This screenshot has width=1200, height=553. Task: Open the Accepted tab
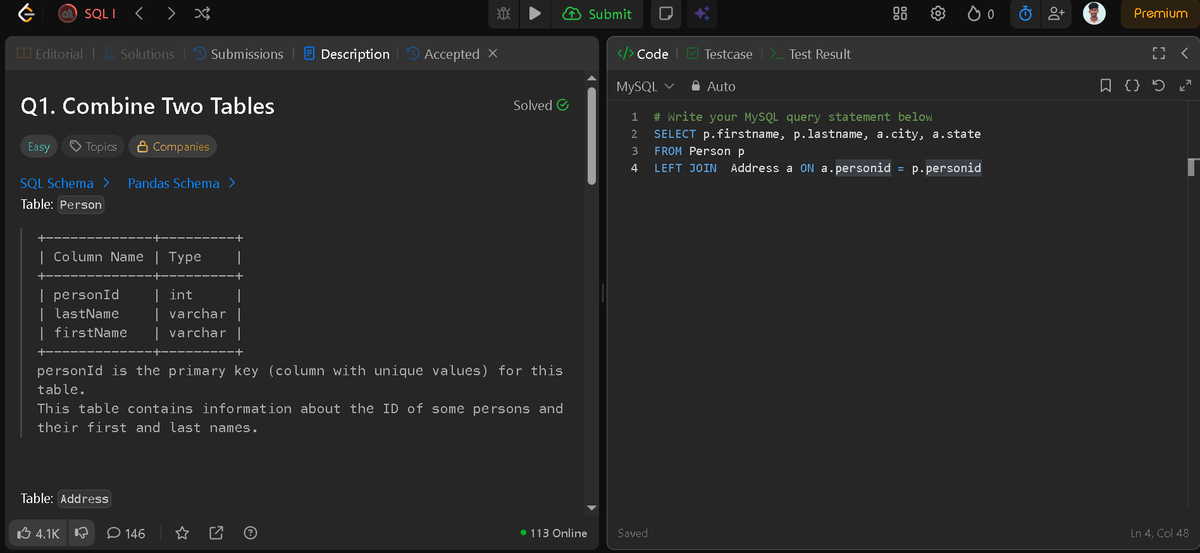point(443,54)
